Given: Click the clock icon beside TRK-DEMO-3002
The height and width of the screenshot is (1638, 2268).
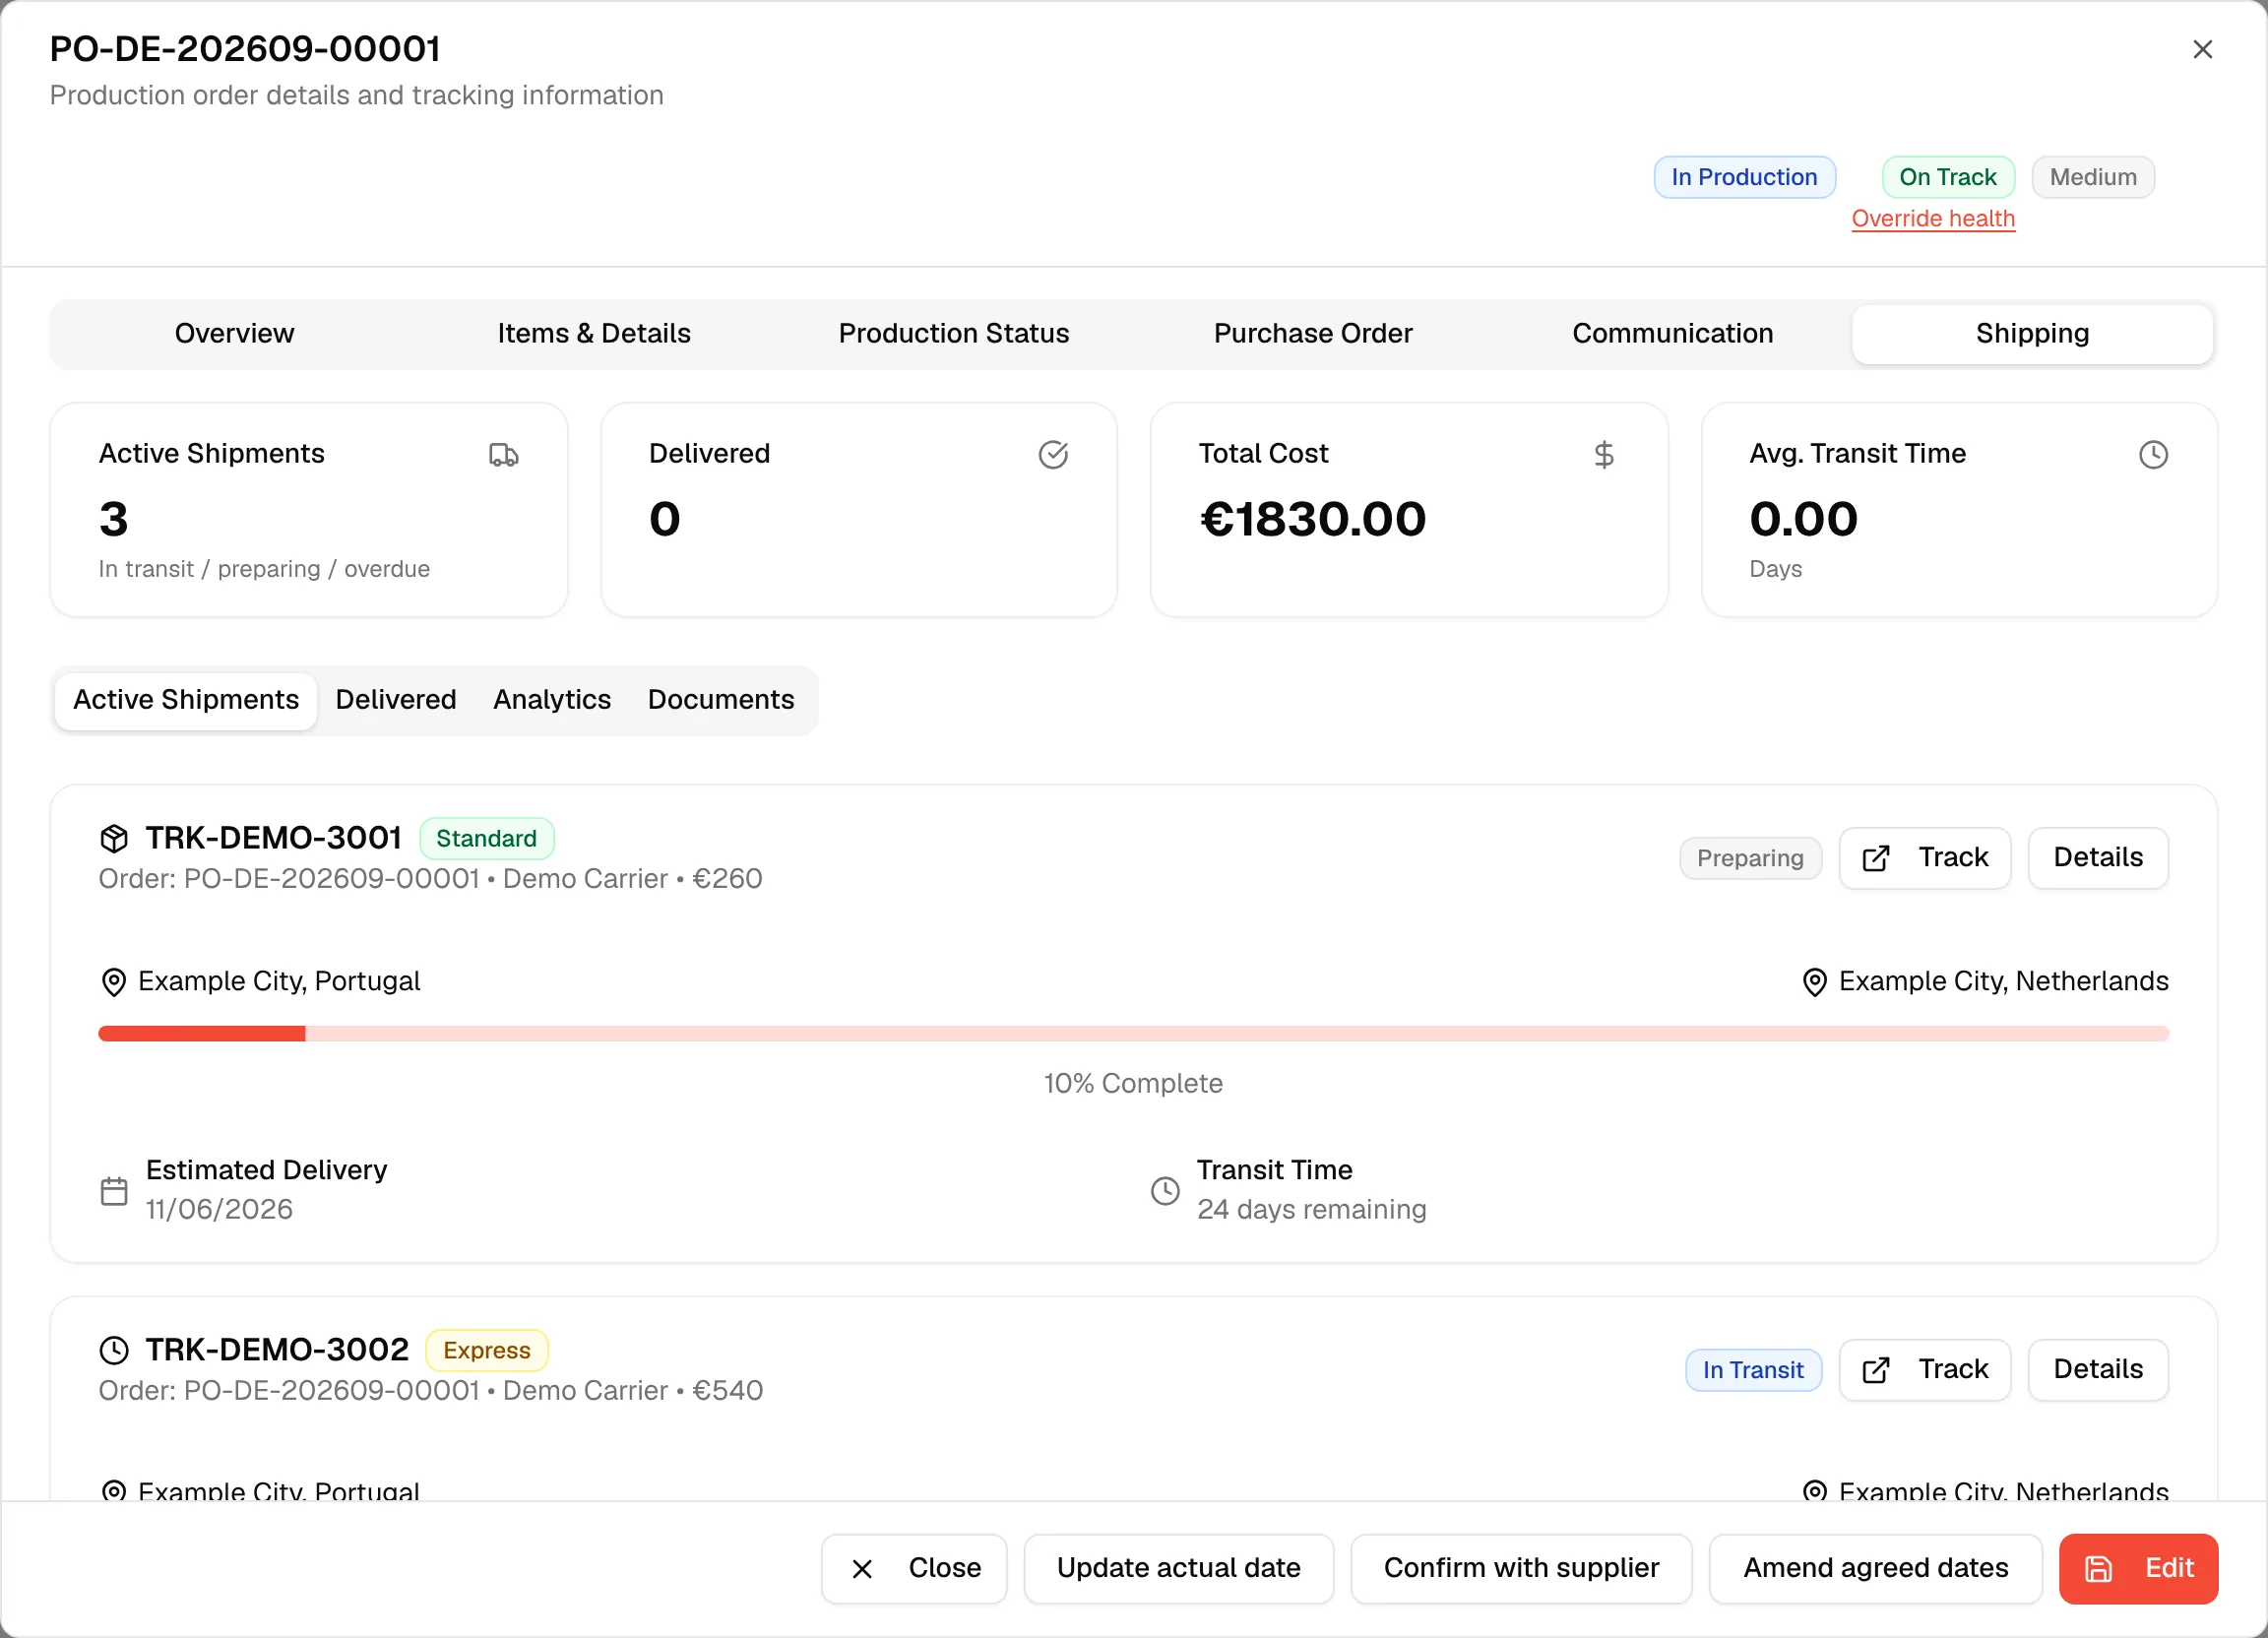Looking at the screenshot, I should tap(114, 1350).
